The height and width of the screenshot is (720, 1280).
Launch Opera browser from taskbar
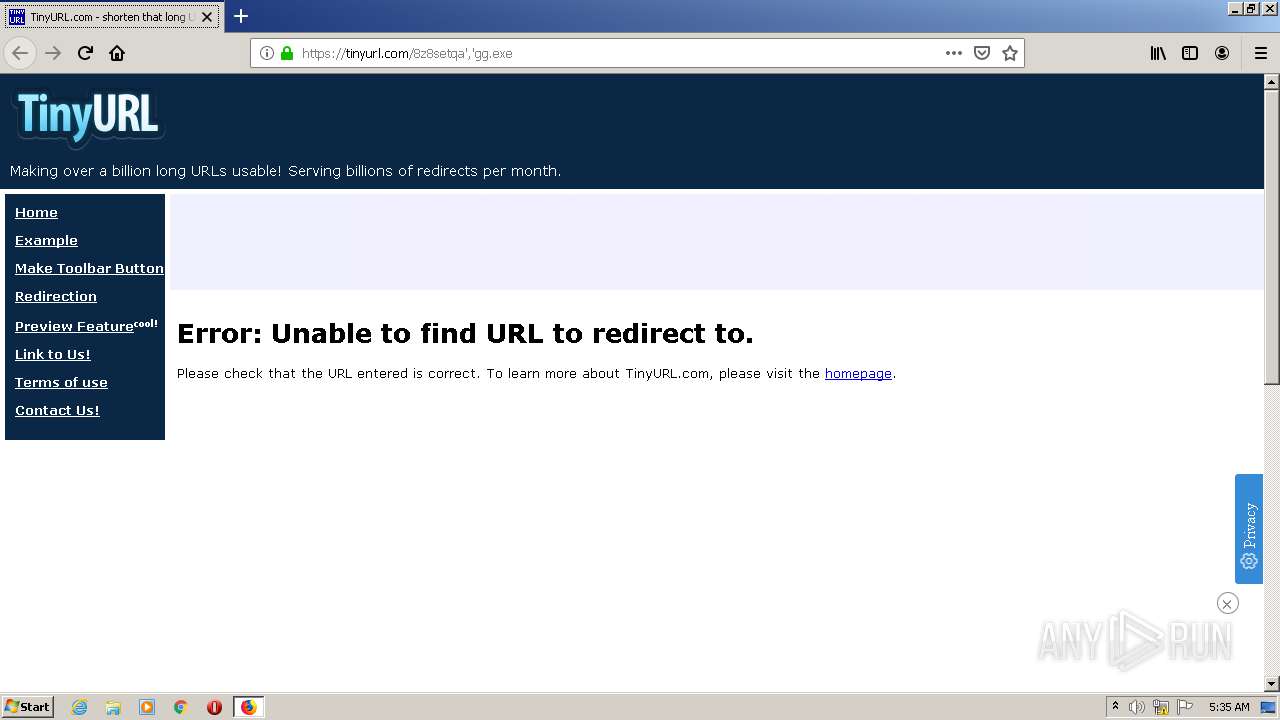click(x=214, y=707)
